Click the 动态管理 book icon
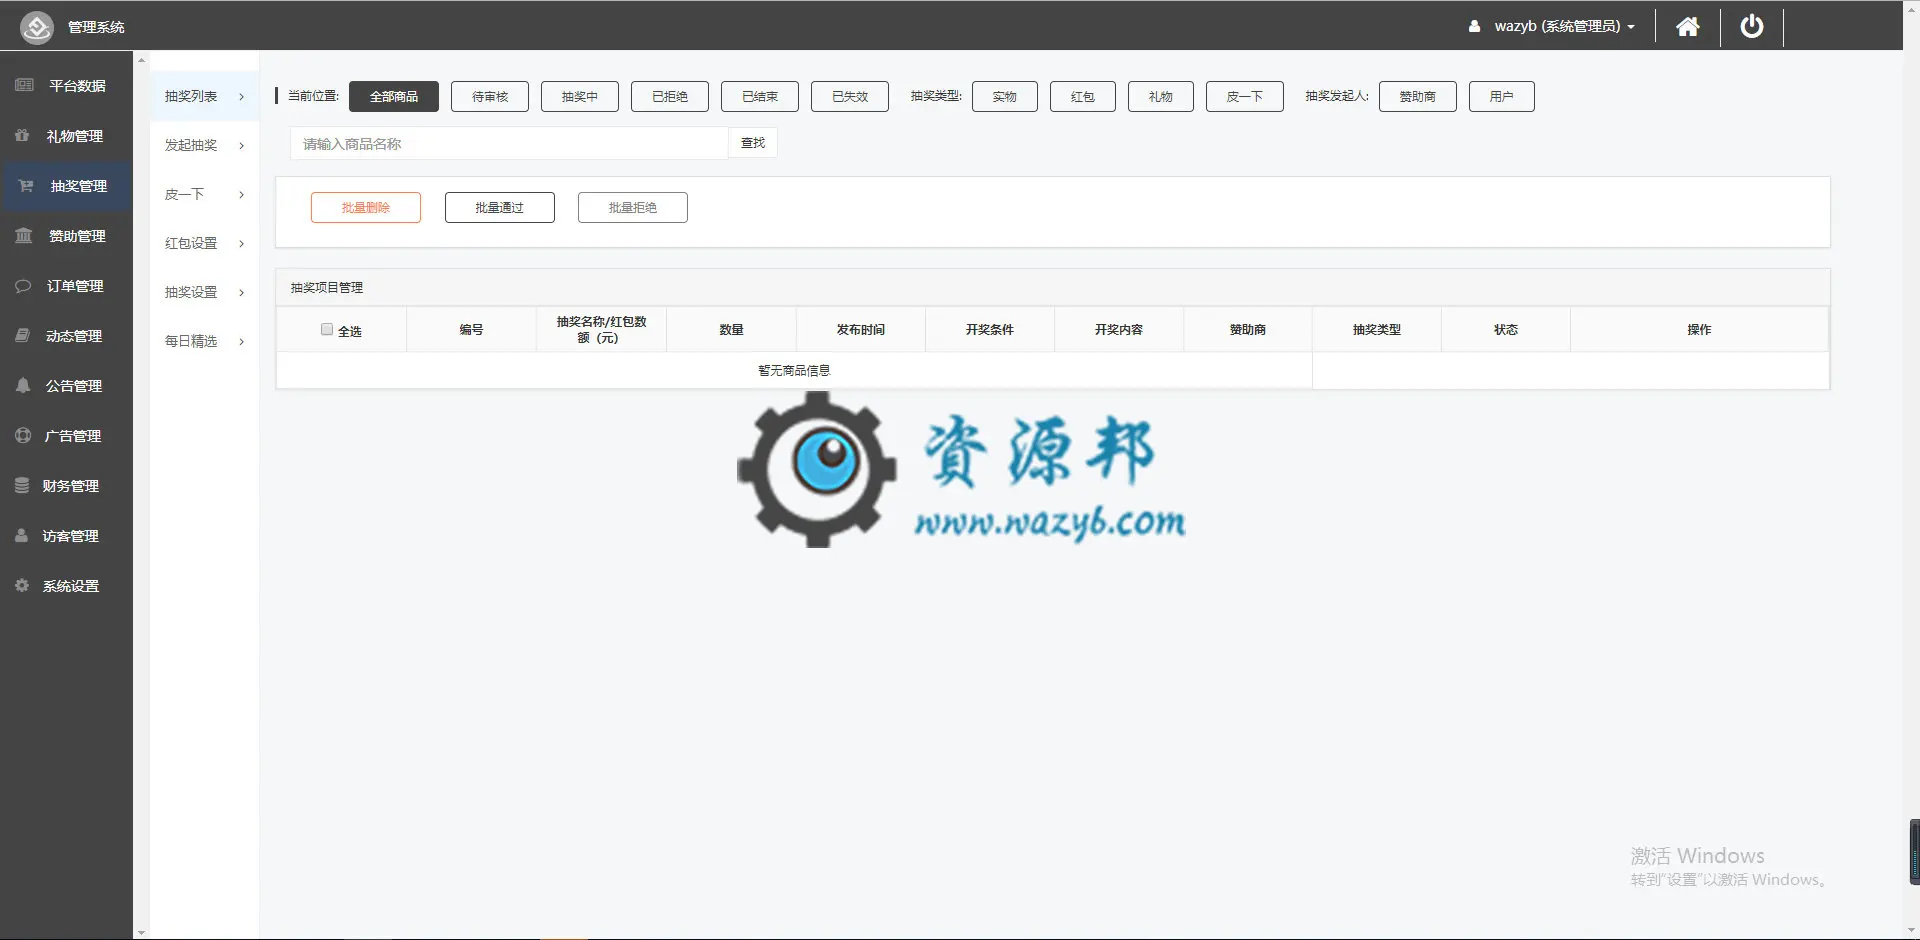Image resolution: width=1920 pixels, height=940 pixels. (x=22, y=335)
